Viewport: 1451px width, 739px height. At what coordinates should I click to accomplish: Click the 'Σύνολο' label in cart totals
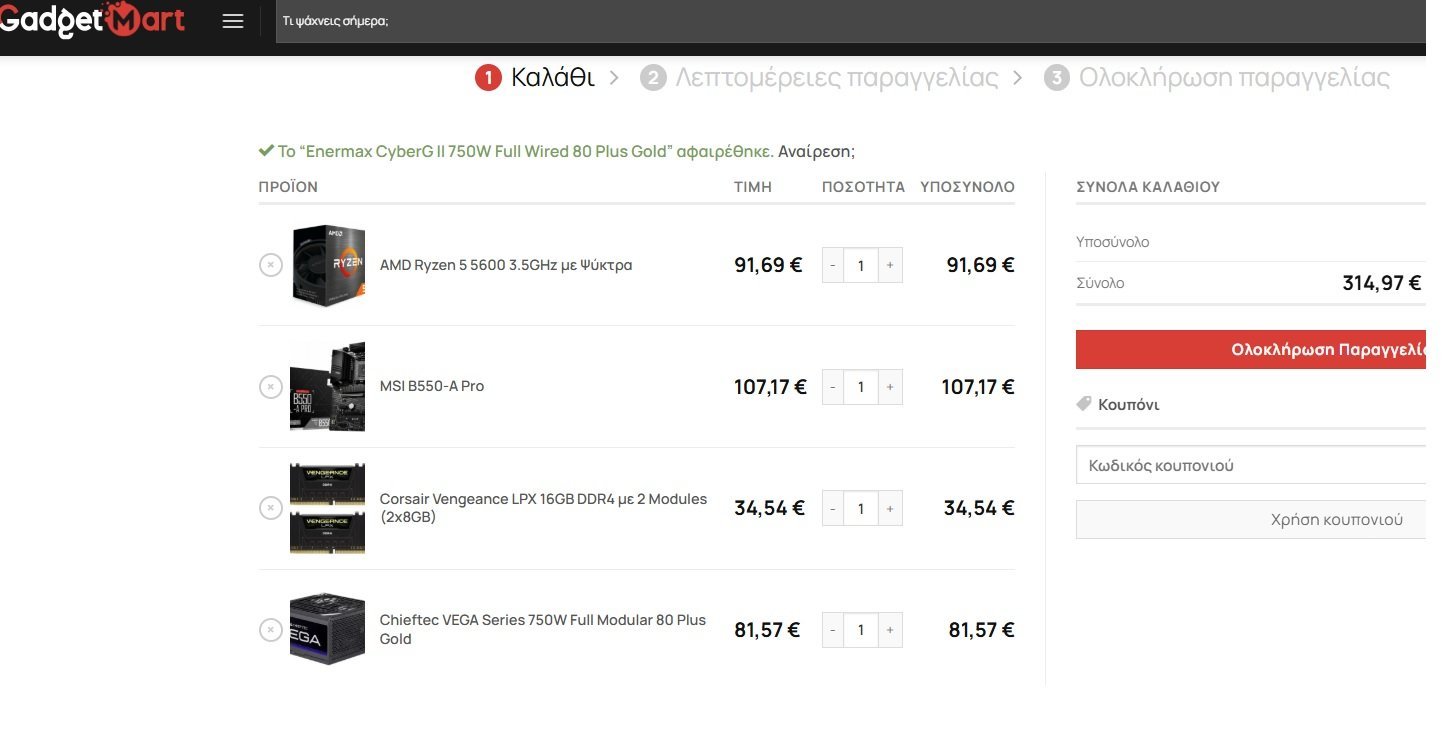coord(1100,283)
